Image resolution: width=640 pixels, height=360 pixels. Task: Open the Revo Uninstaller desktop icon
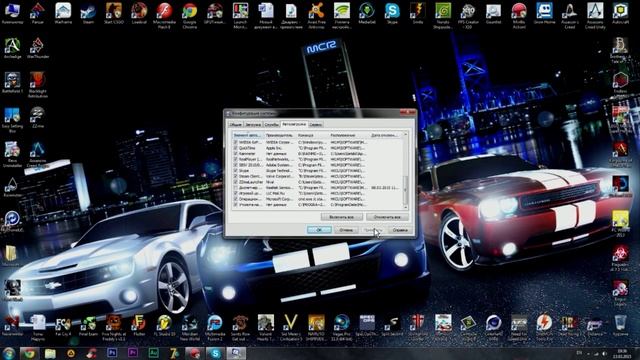pos(12,154)
